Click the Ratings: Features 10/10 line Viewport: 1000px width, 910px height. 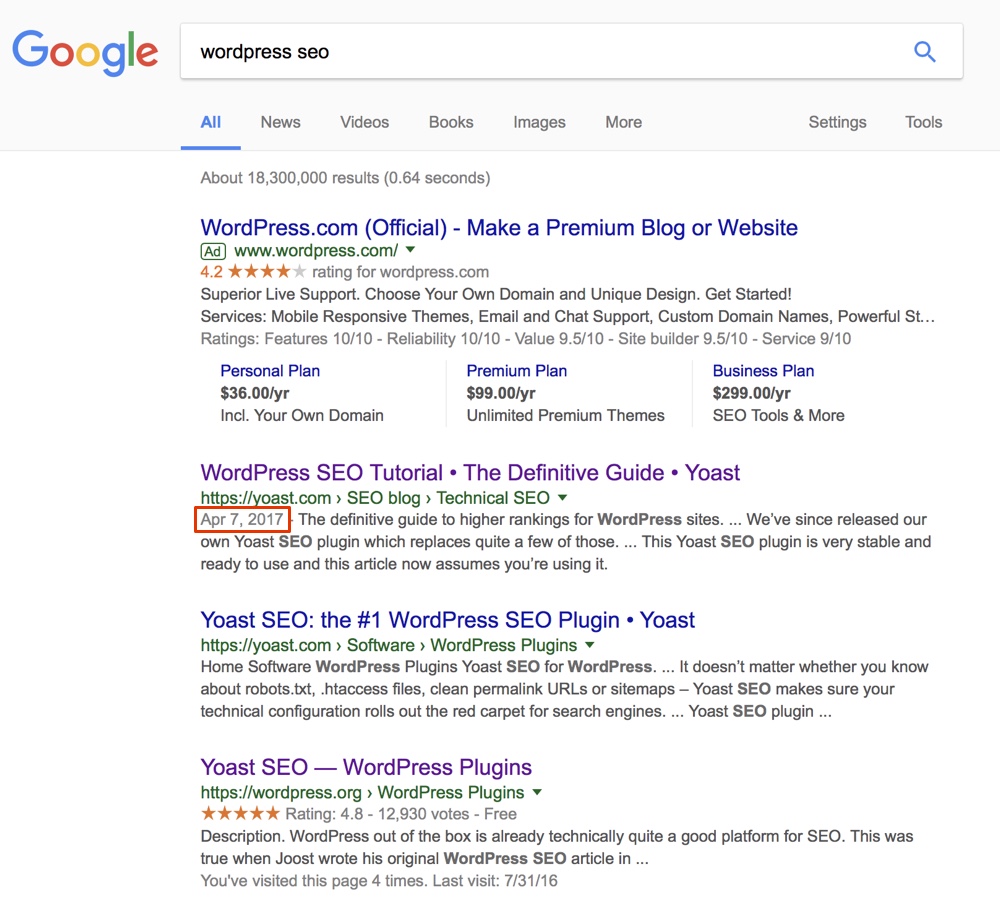526,339
